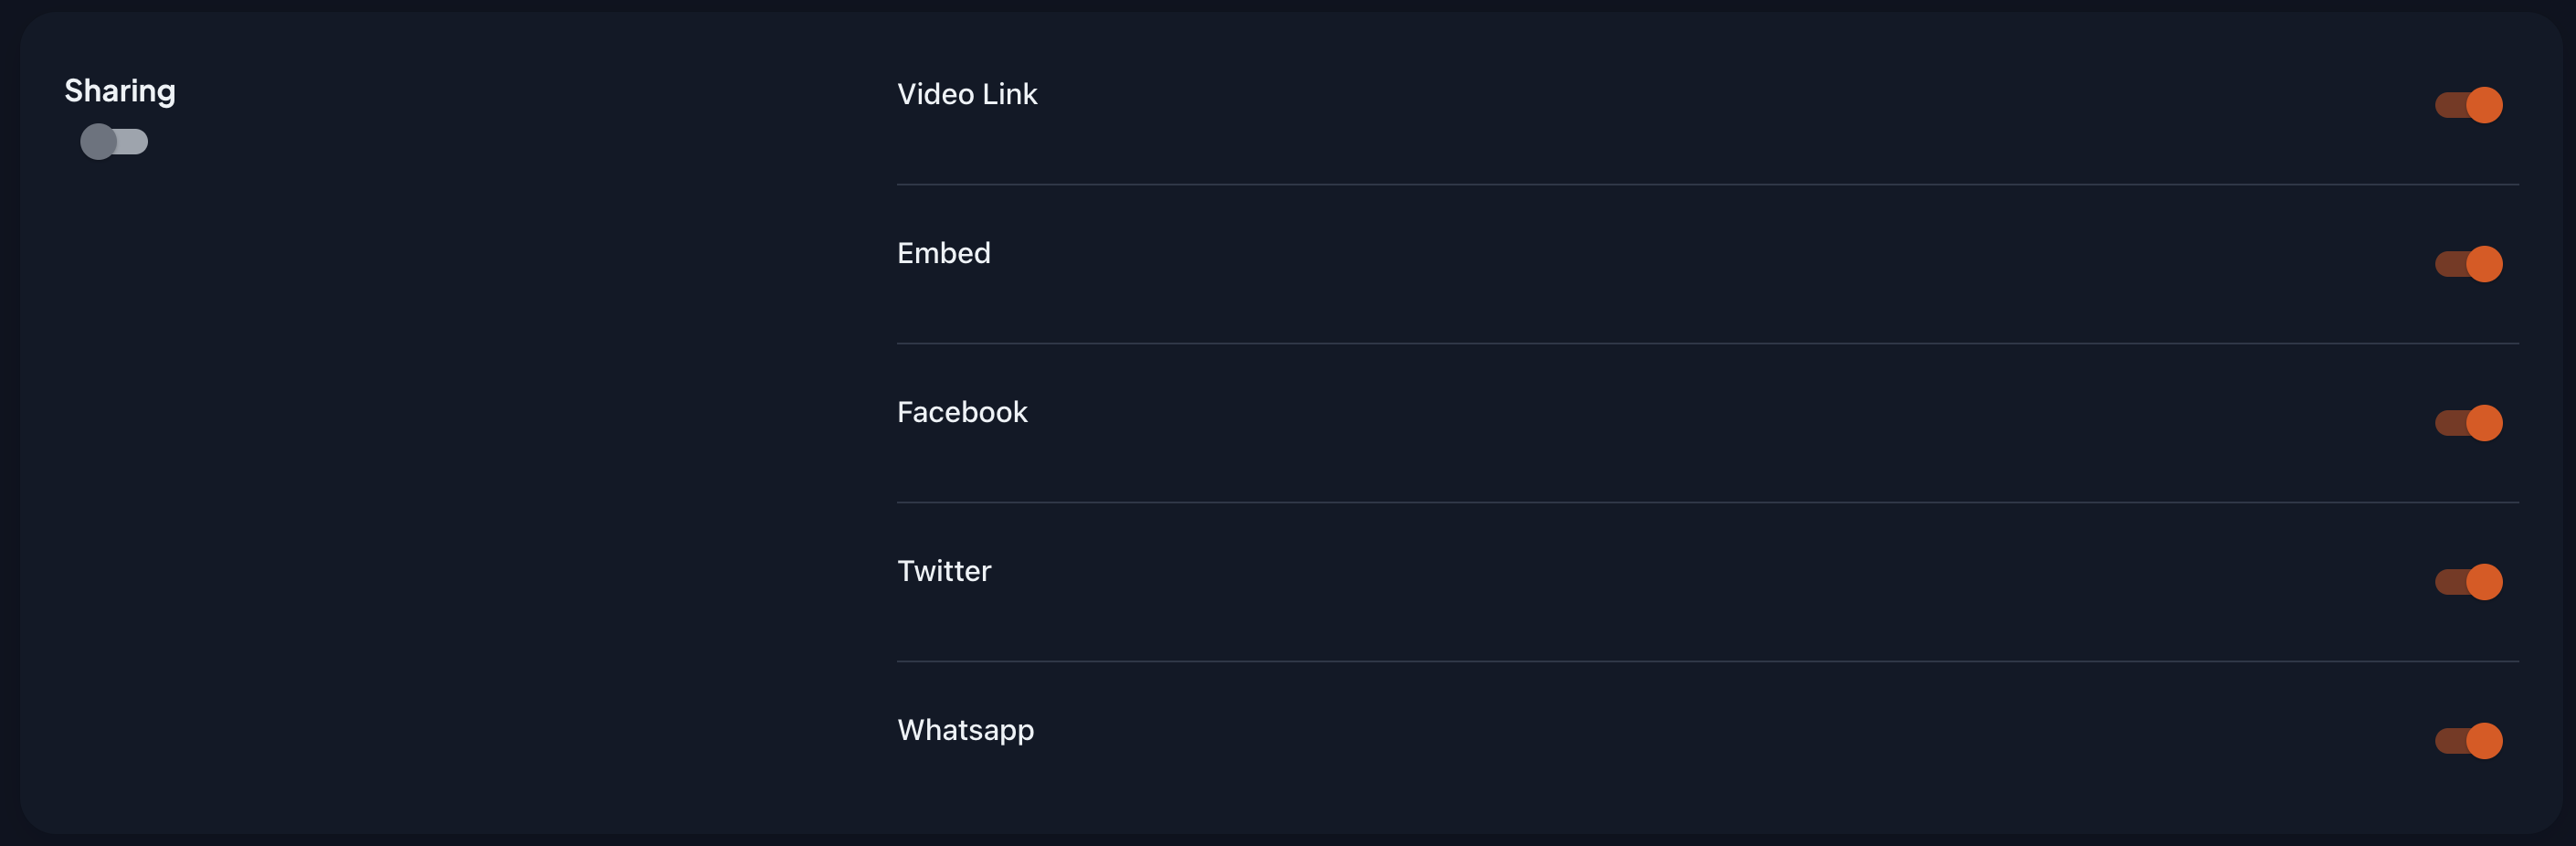The height and width of the screenshot is (846, 2576).
Task: Select the Facebook sharing option
Action: pyautogui.click(x=963, y=411)
